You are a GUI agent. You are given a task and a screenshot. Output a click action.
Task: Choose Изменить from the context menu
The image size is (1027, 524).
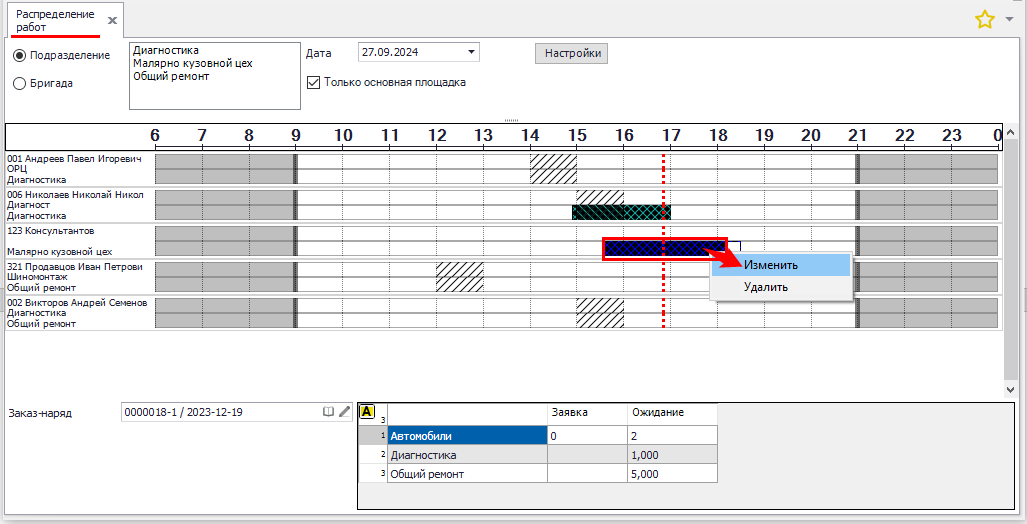coord(771,265)
